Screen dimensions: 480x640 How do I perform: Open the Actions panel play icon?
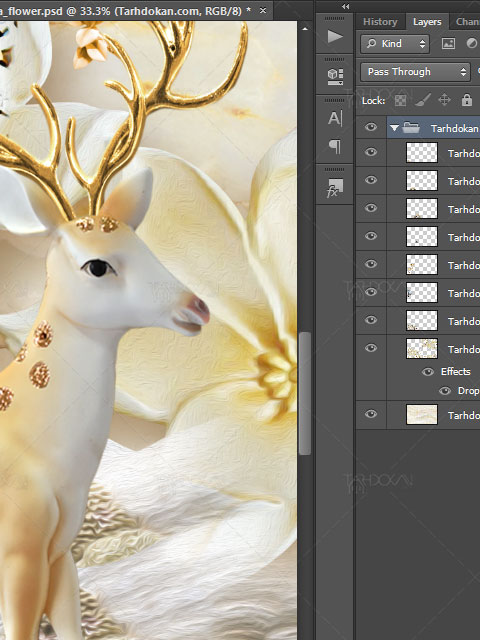click(x=335, y=36)
